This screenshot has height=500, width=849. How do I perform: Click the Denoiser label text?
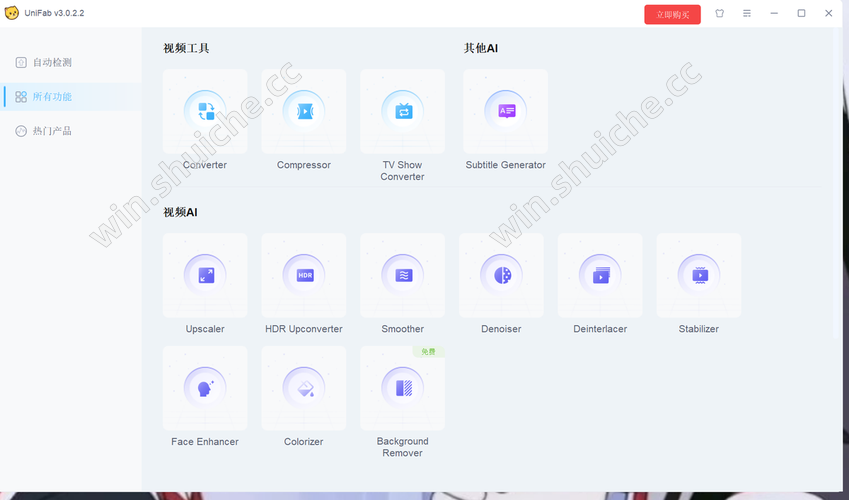coord(501,329)
